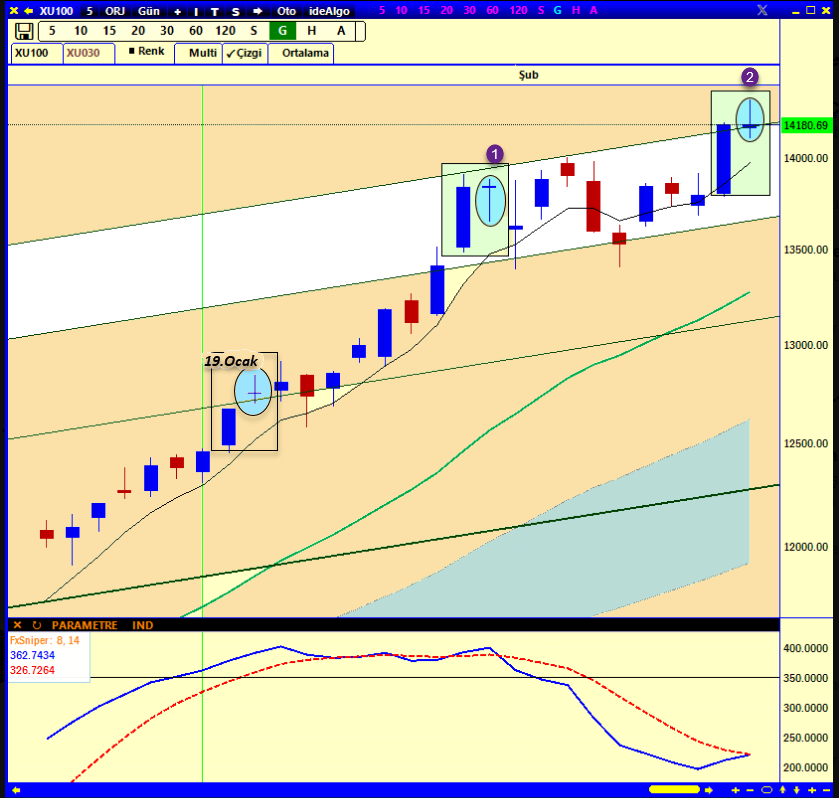Select pink 30 period in title bar
839x798 pixels.
pos(470,10)
